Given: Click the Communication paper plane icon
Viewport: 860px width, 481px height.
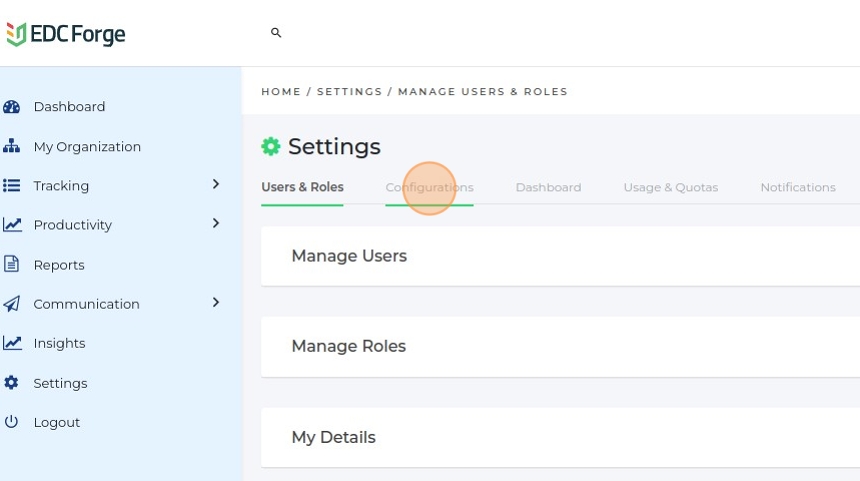Looking at the screenshot, I should point(12,304).
